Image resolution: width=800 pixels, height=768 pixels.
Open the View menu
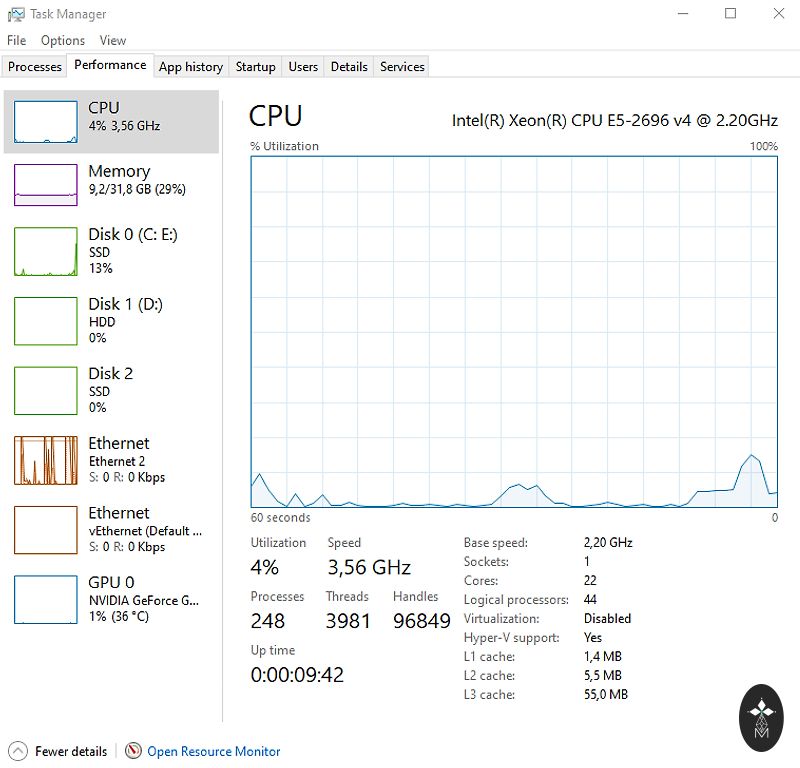(x=113, y=41)
